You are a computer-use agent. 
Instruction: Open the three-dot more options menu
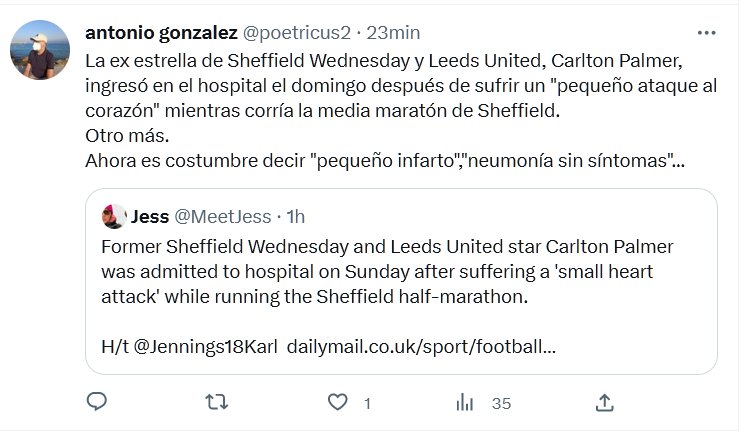pyautogui.click(x=706, y=33)
